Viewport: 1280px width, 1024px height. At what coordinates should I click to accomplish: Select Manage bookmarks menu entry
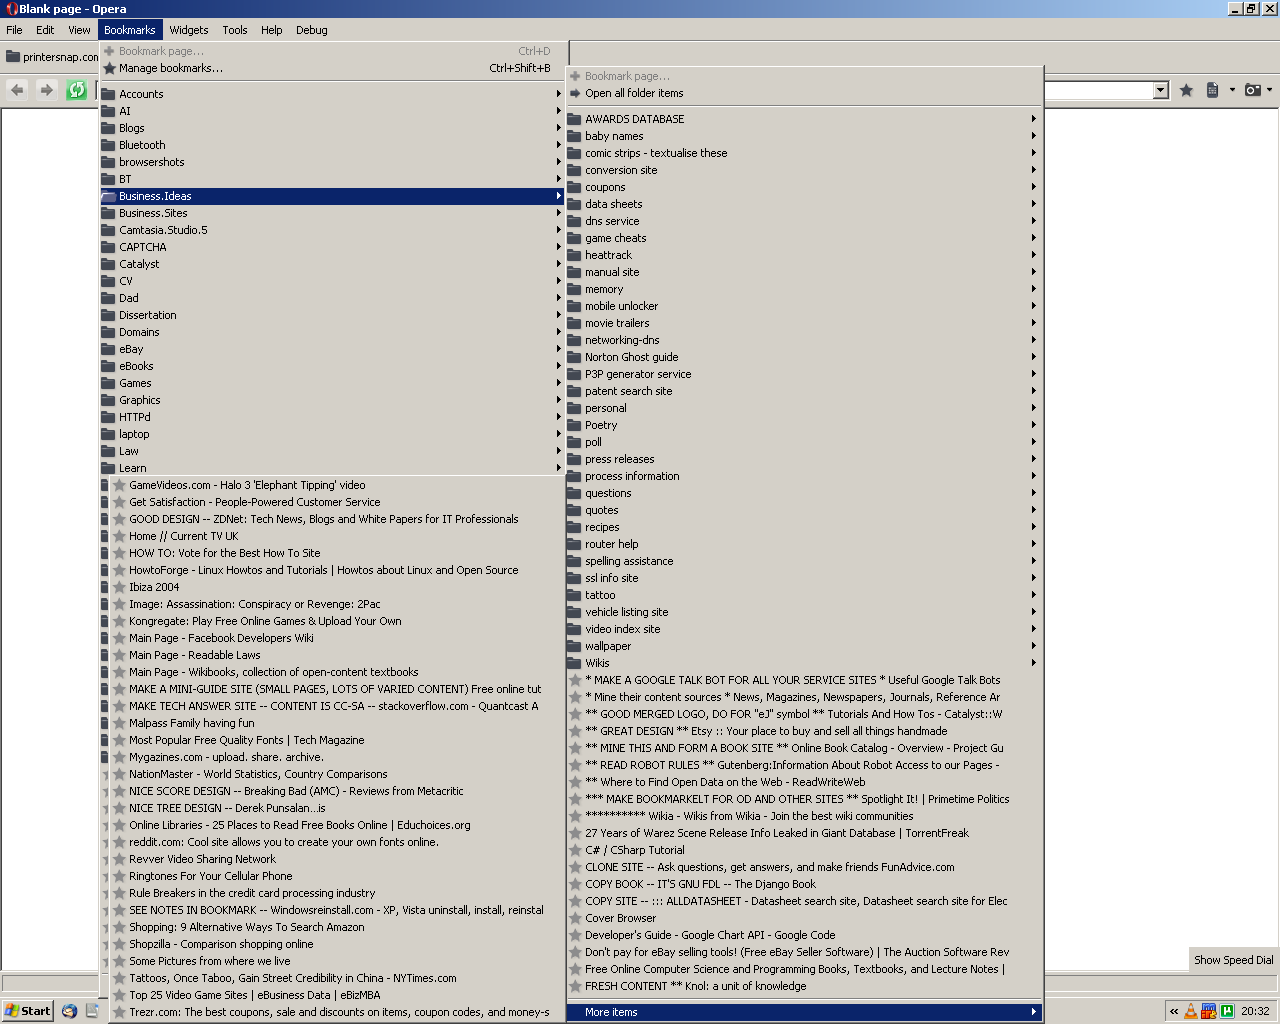click(171, 68)
